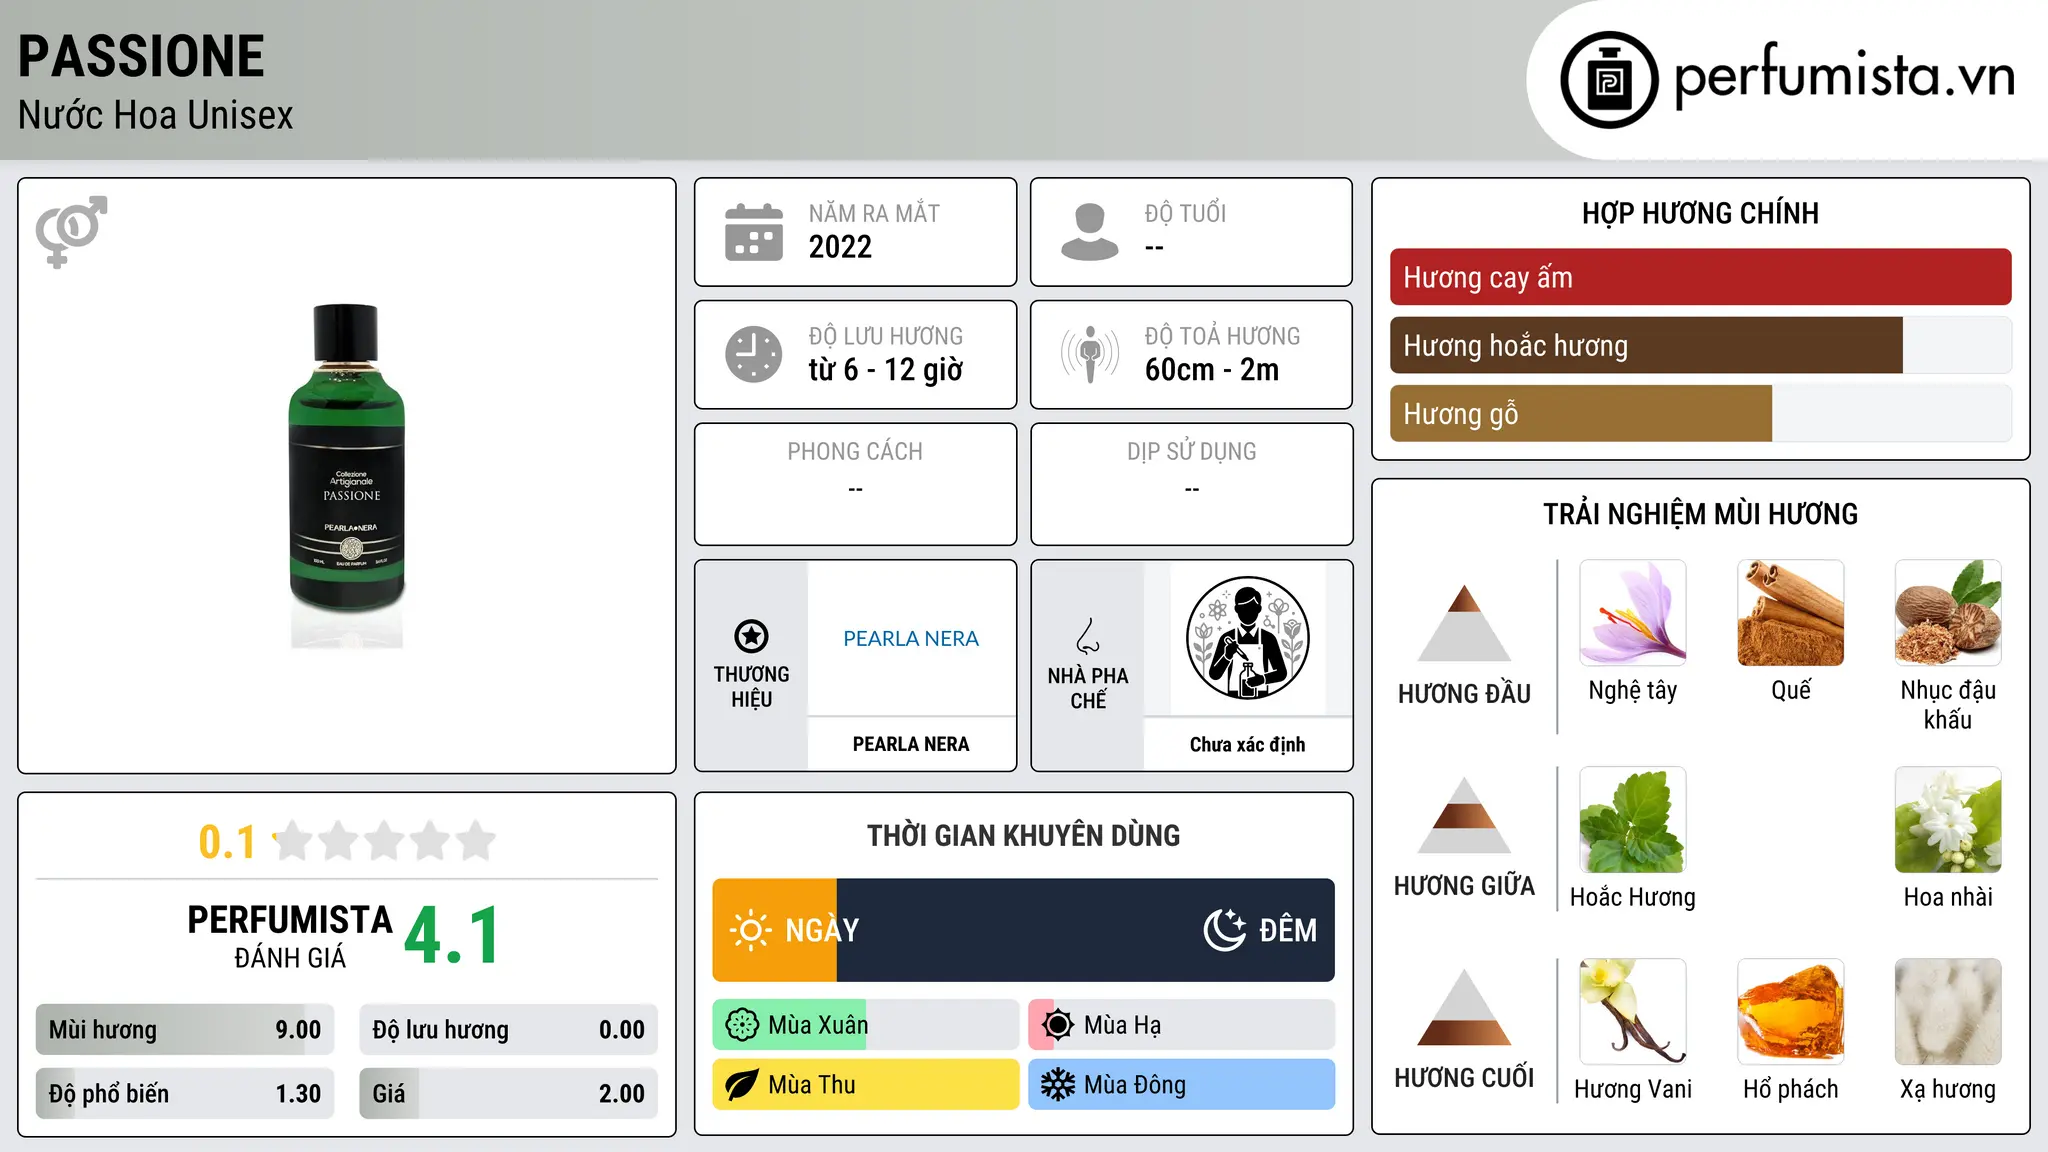The height and width of the screenshot is (1152, 2048).
Task: Click the Độ phổ biến 1.30 score bar
Action: coord(185,1093)
